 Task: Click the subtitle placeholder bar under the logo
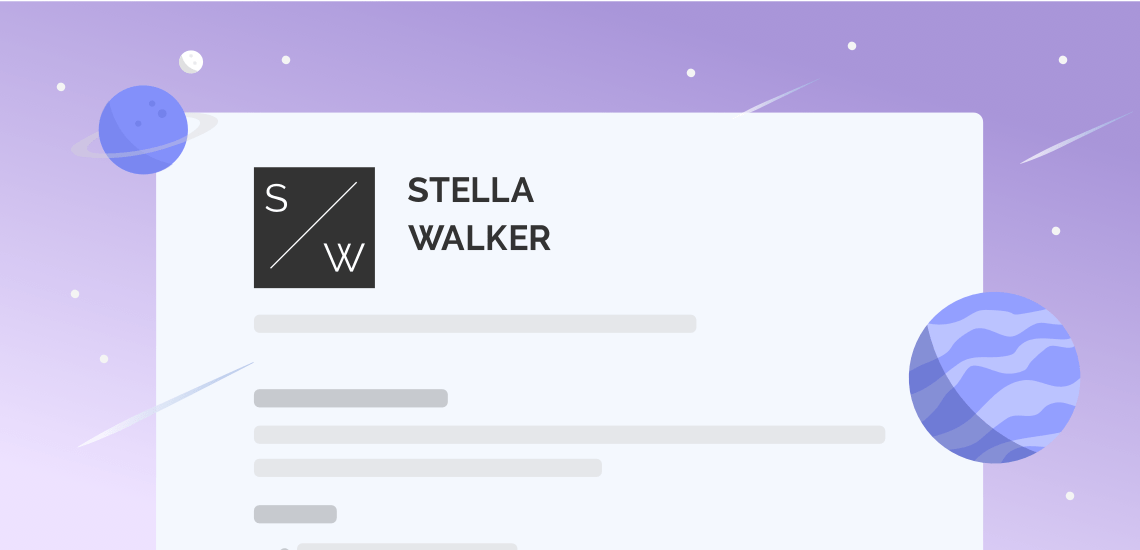coord(475,324)
